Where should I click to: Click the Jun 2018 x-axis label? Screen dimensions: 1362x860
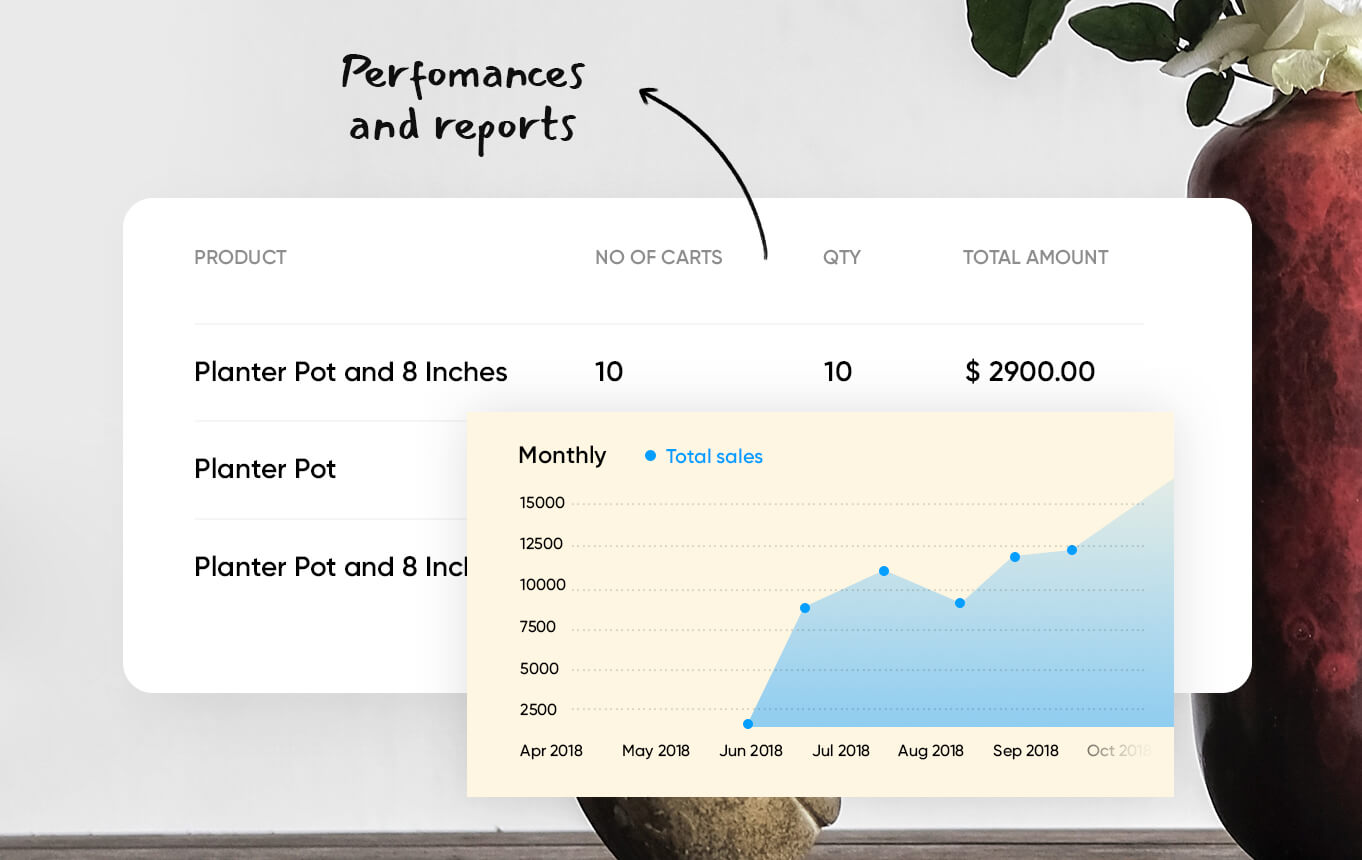[x=751, y=751]
